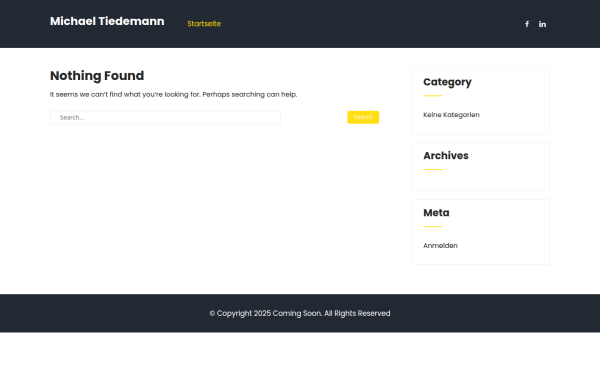Open the Facebook icon in header
Screen dimensions: 600x375
tap(527, 24)
